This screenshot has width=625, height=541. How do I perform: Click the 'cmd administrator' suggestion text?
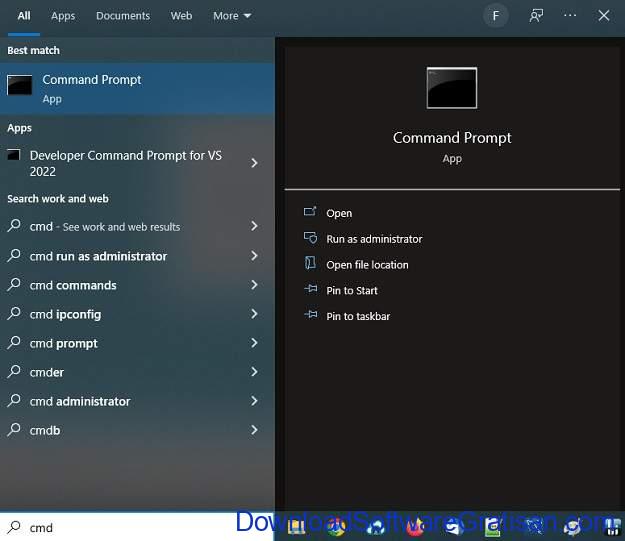click(80, 401)
